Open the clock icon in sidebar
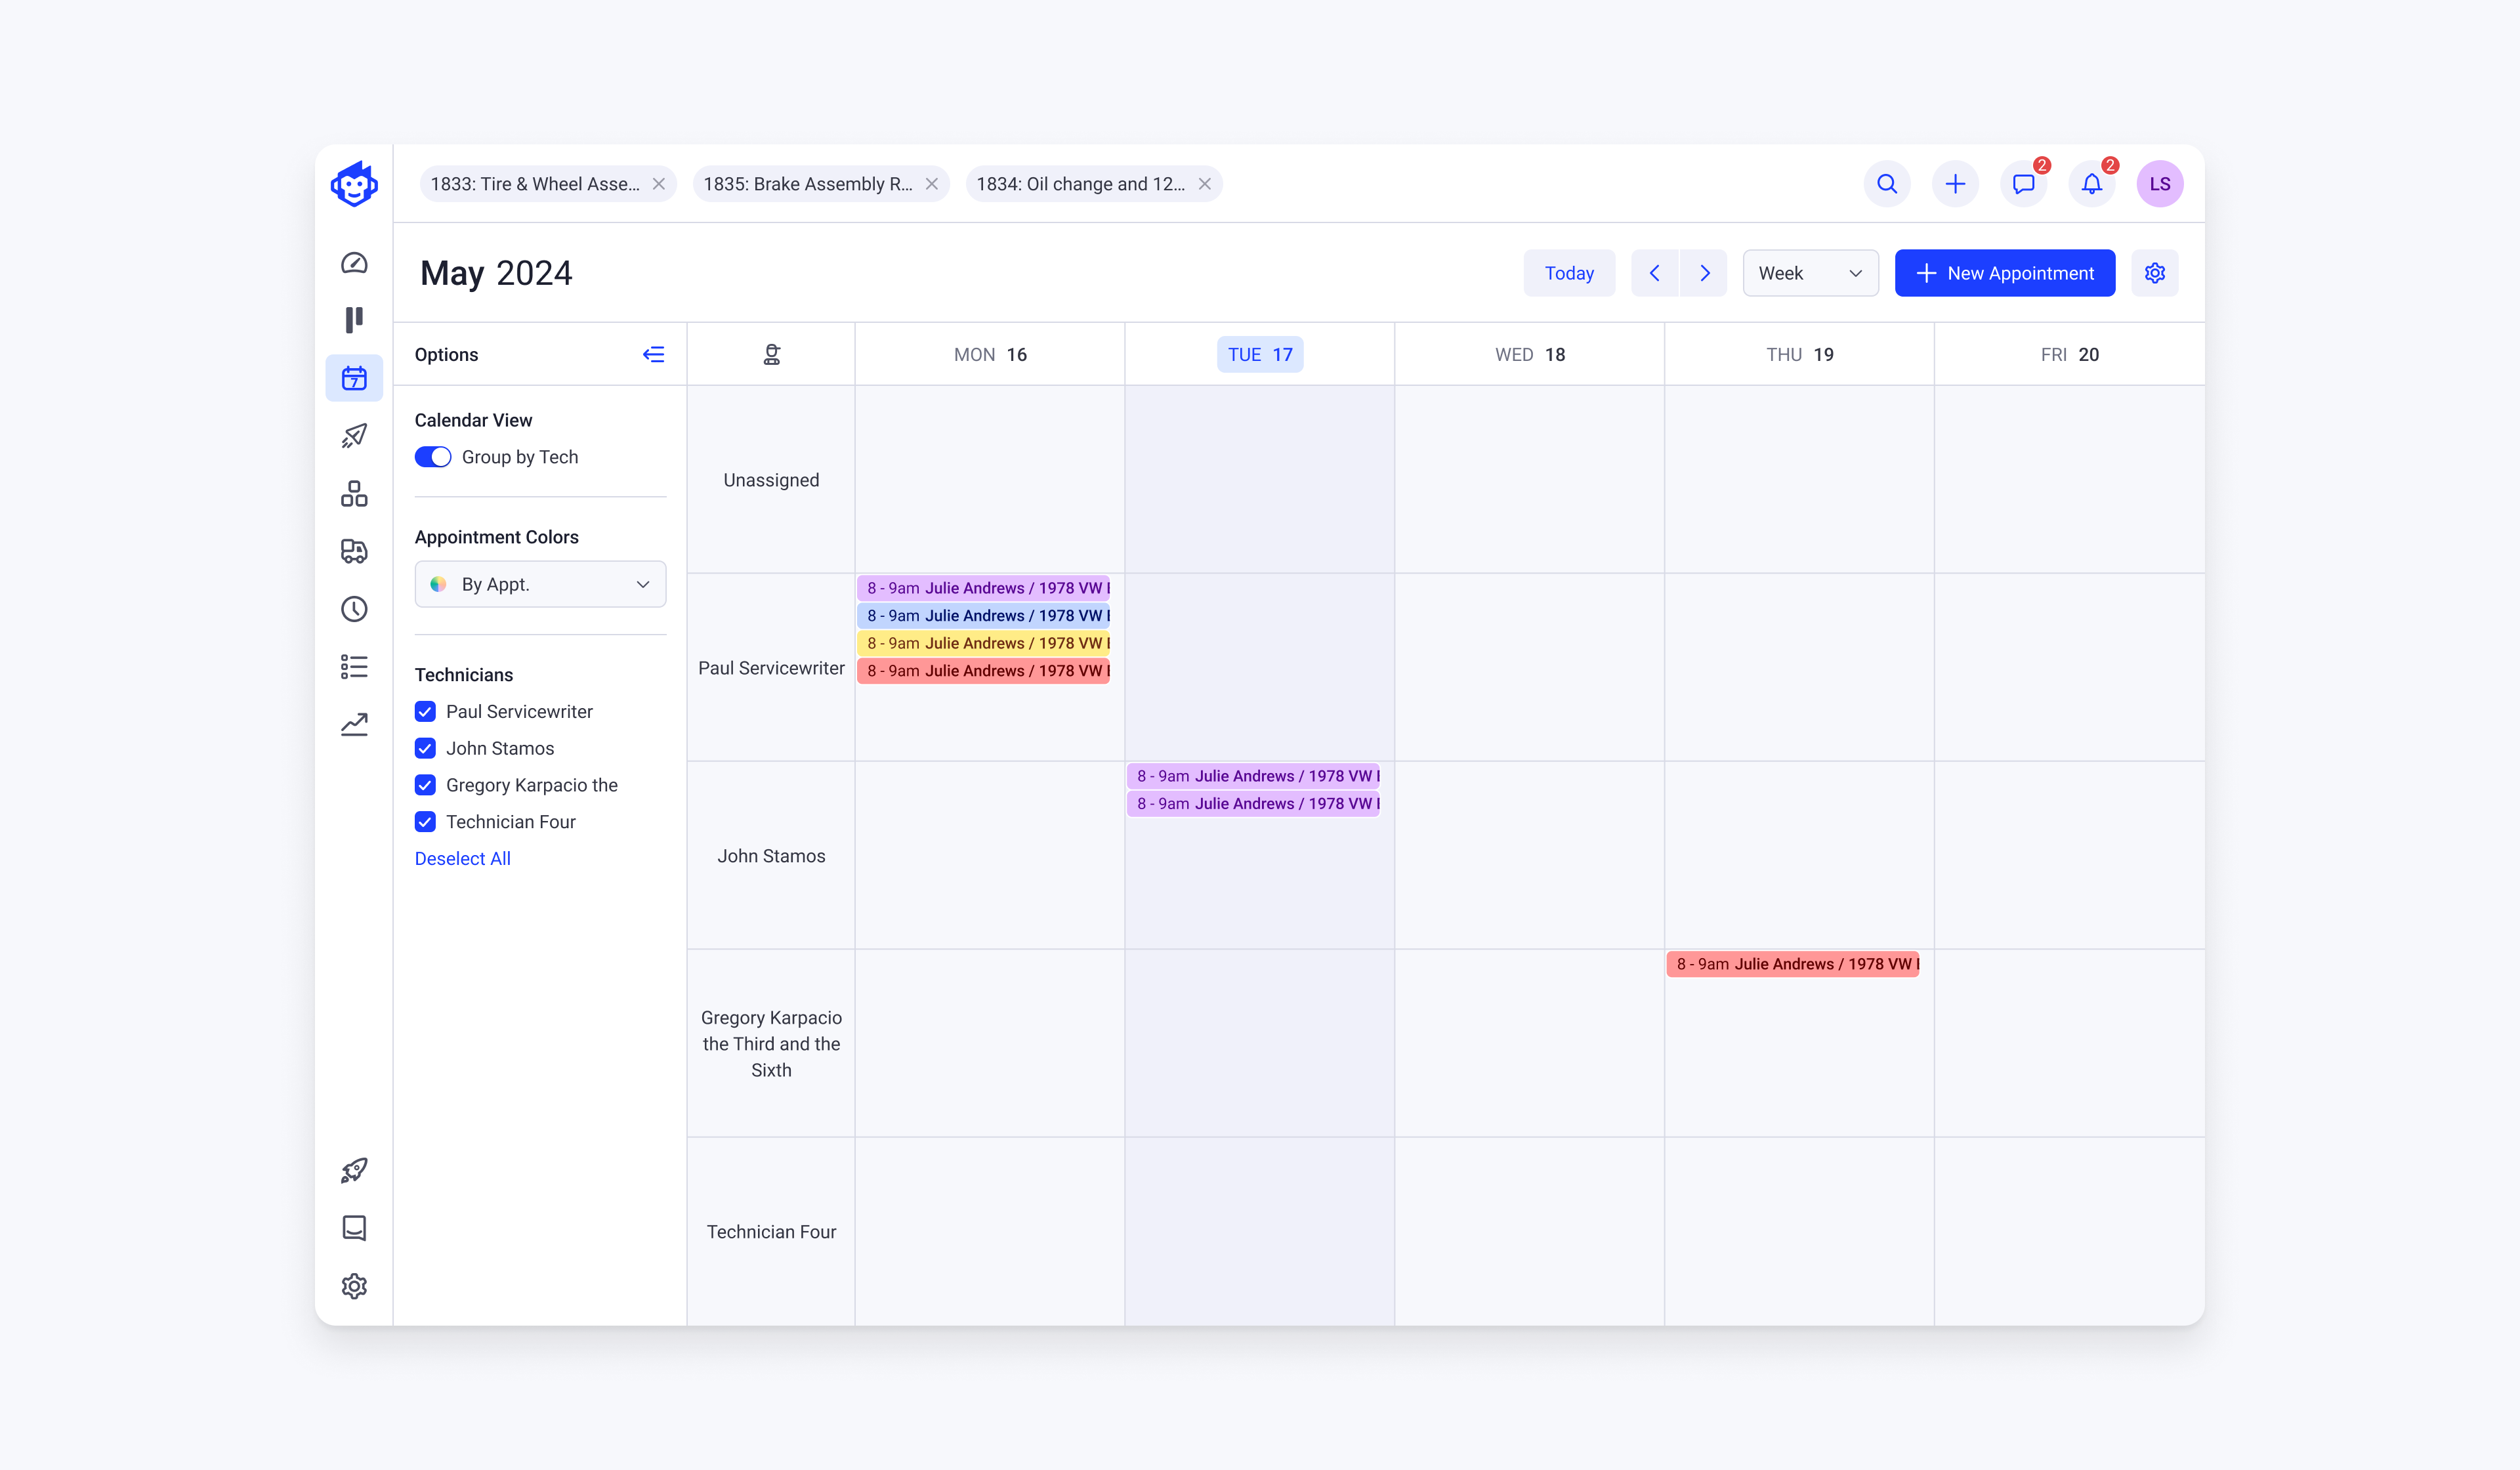The image size is (2520, 1470). tap(354, 609)
